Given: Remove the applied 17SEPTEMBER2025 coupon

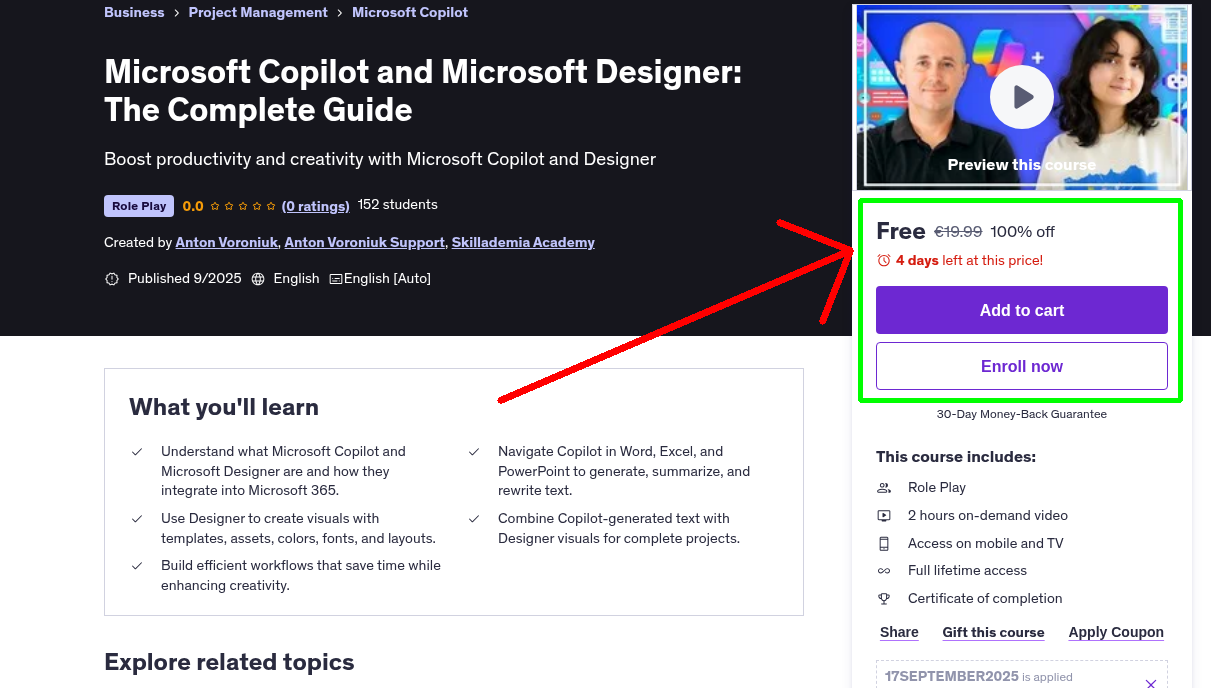Looking at the screenshot, I should point(1151,683).
